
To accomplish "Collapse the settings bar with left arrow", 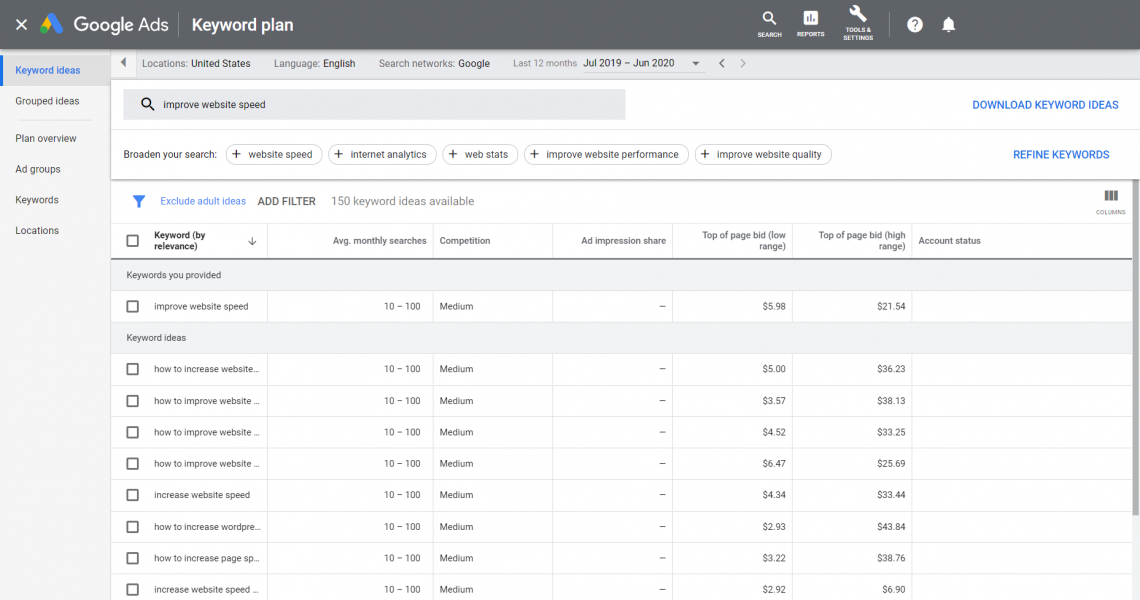I will (123, 63).
